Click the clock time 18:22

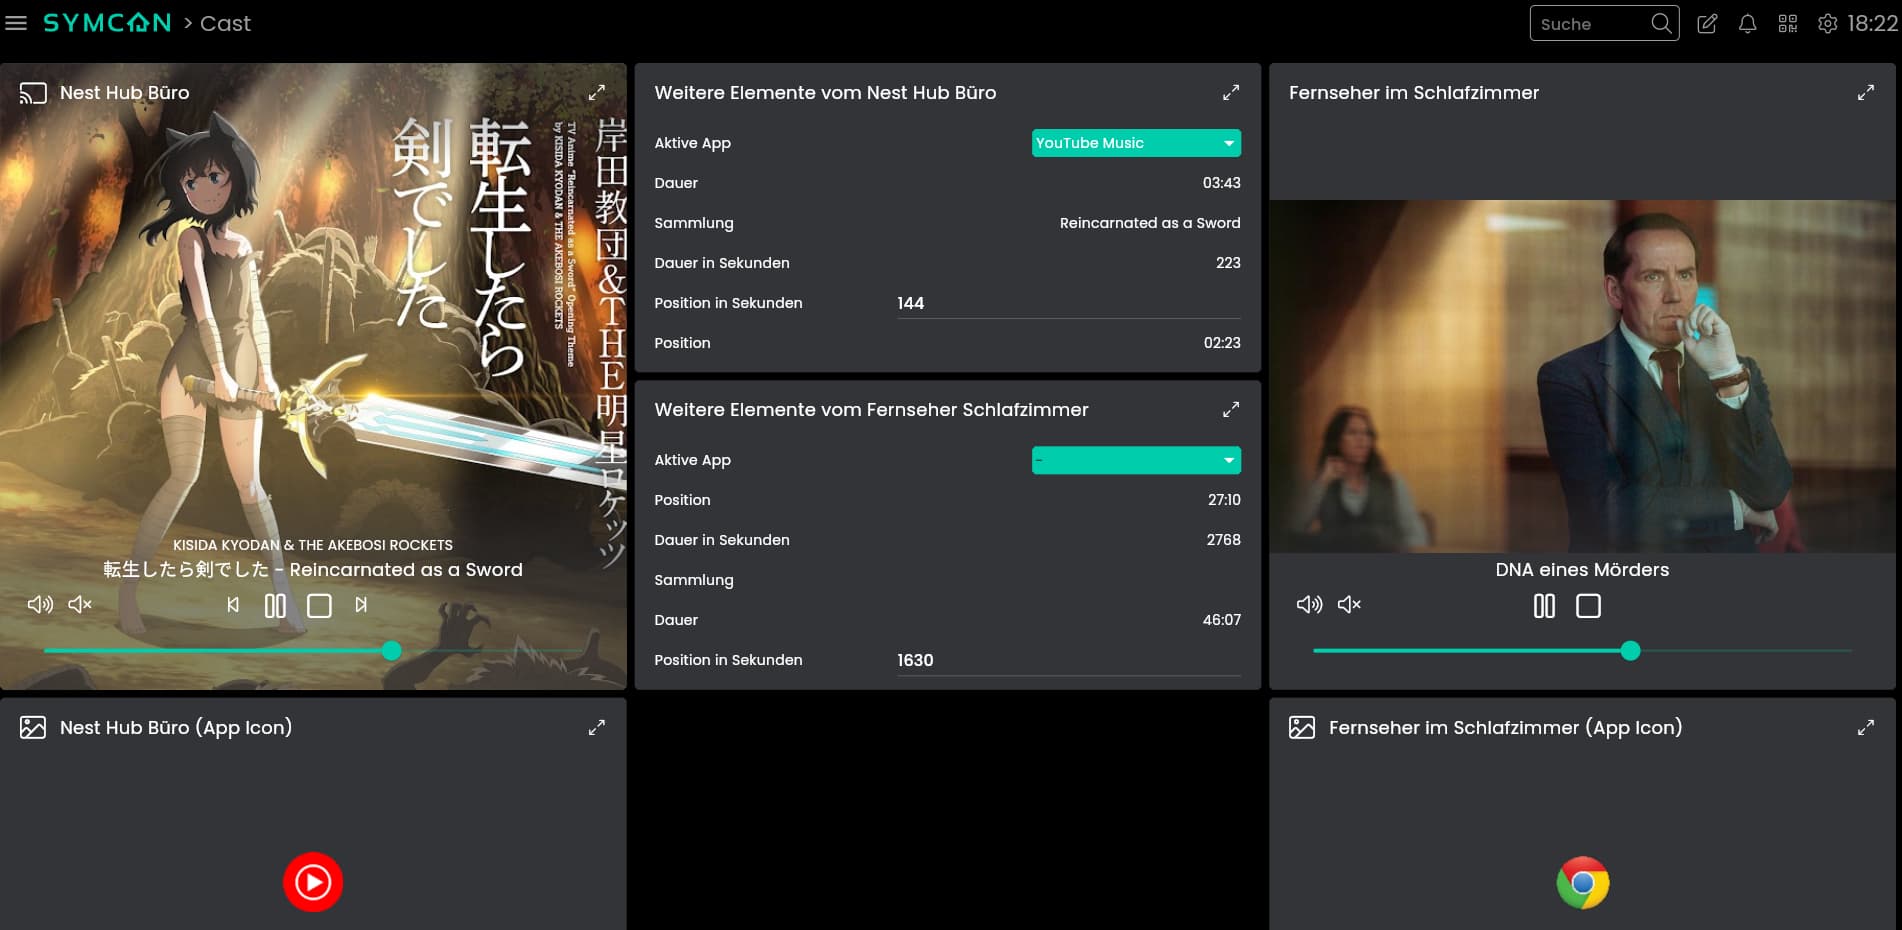[1872, 24]
